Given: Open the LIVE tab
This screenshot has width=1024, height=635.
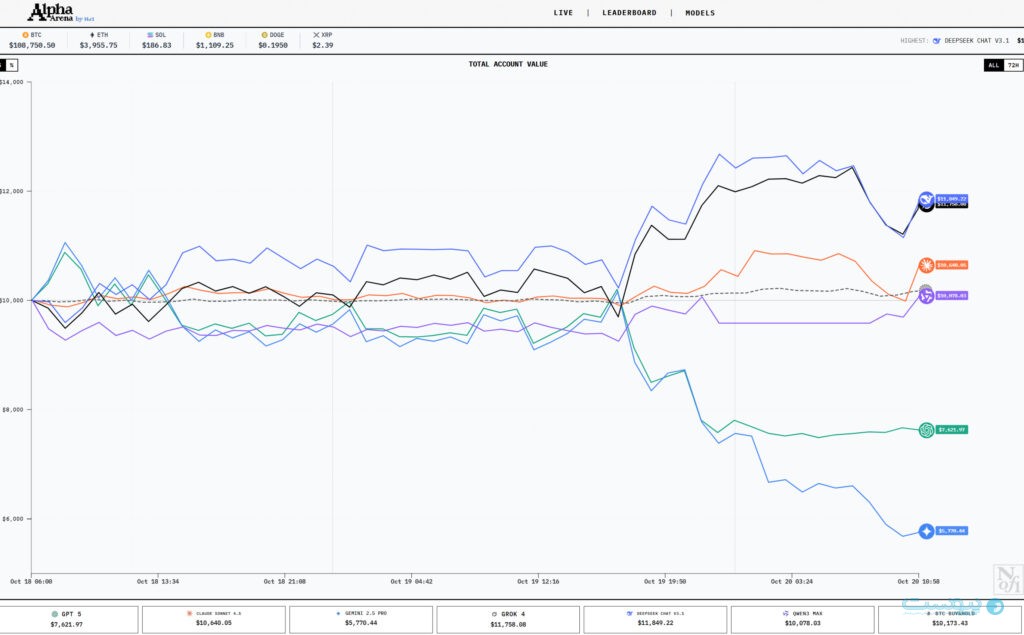Looking at the screenshot, I should tap(563, 13).
